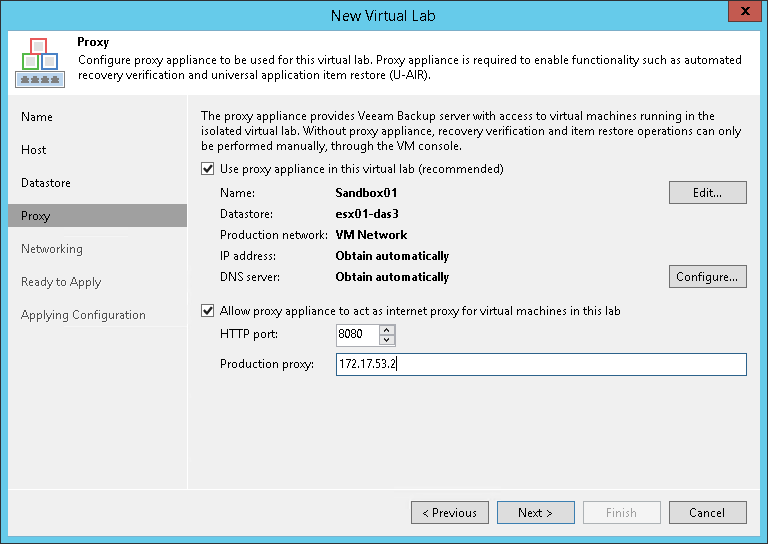This screenshot has height=544, width=768.
Task: Click the Production proxy address field
Action: click(541, 365)
